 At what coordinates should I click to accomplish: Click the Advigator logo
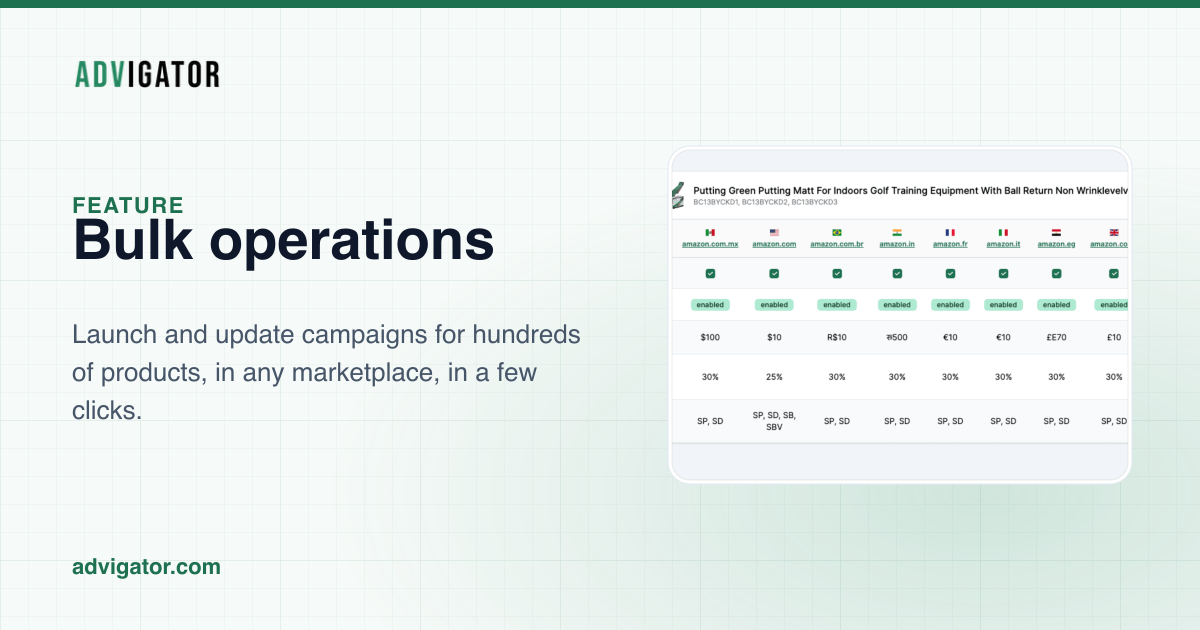147,74
